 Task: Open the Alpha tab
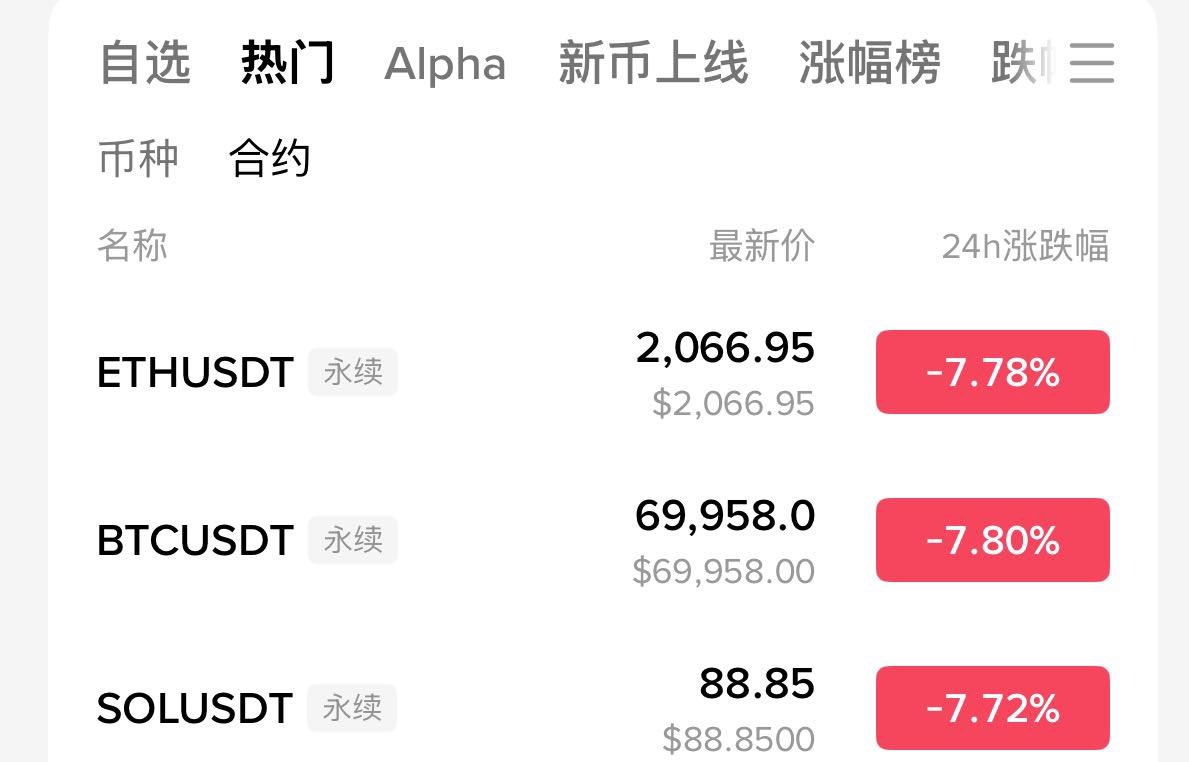(445, 64)
